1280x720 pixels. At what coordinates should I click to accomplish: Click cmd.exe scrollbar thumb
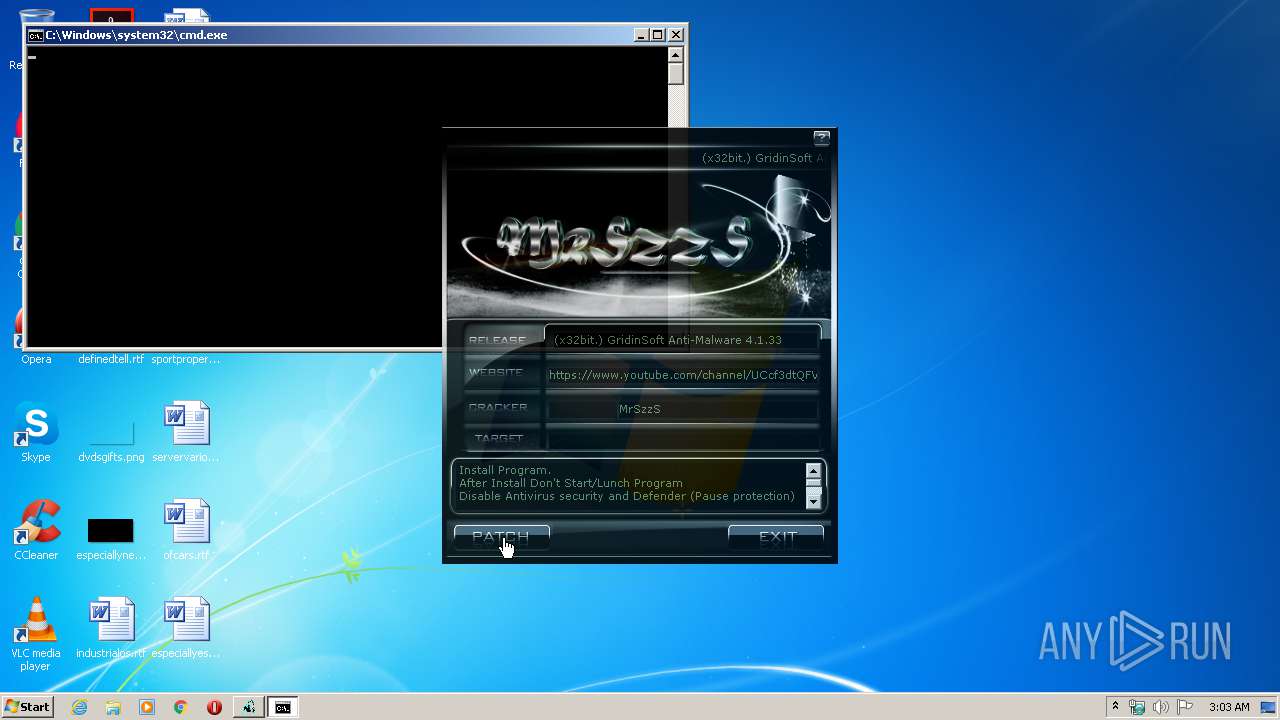click(676, 74)
